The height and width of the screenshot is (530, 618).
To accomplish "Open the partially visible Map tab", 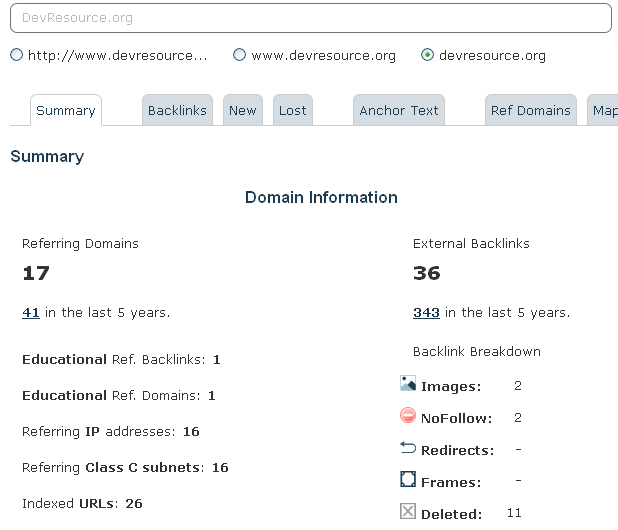I will tap(603, 110).
